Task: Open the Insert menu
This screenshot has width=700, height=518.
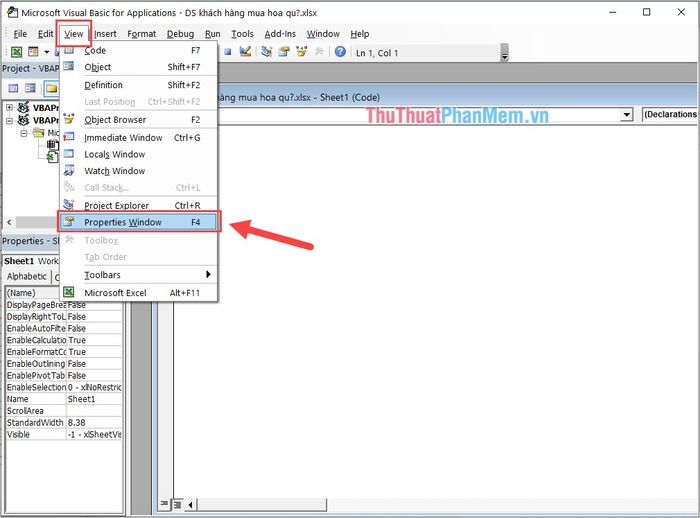Action: pyautogui.click(x=105, y=34)
